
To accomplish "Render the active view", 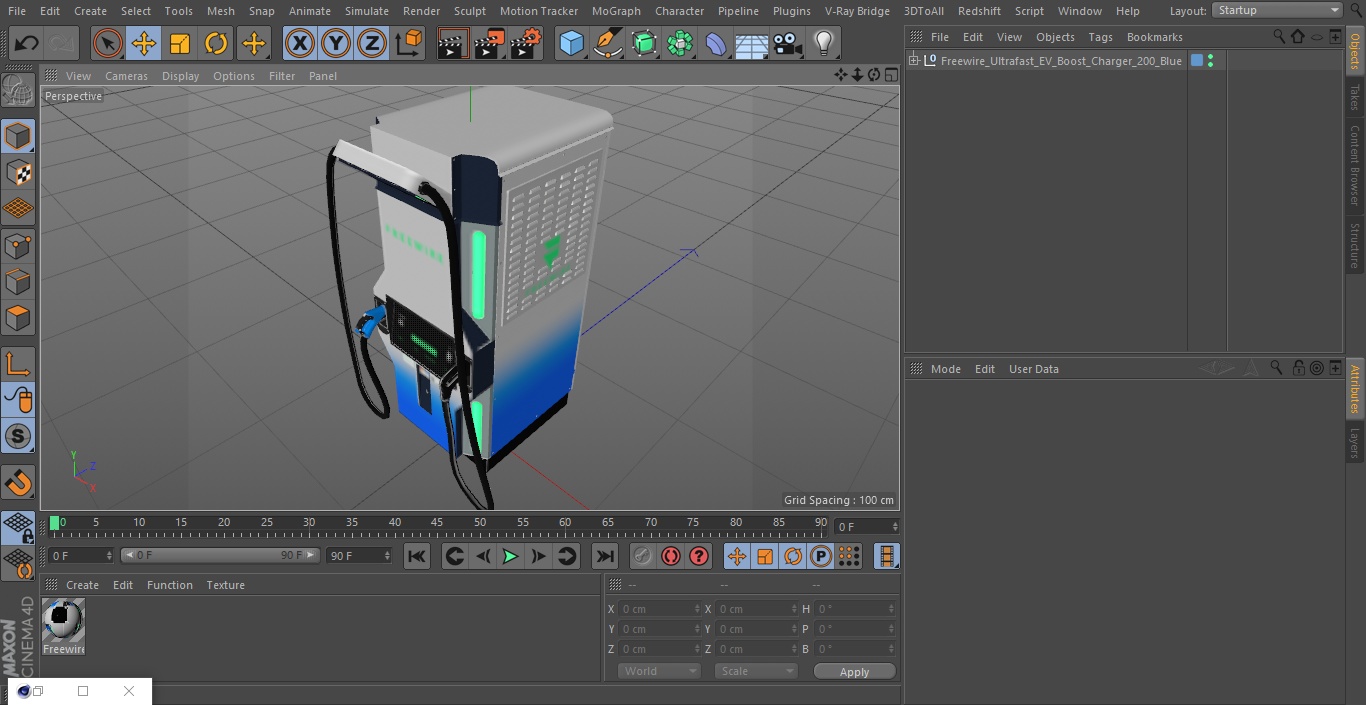I will 453,43.
